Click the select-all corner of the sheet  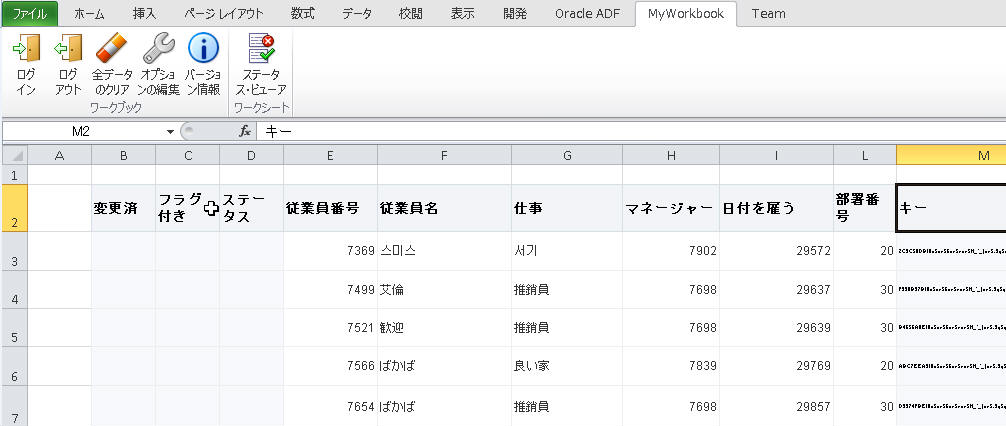click(x=14, y=155)
